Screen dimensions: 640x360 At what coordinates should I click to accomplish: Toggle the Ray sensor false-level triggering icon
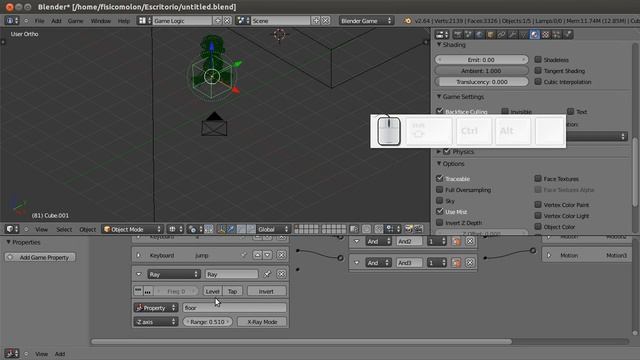[148, 291]
